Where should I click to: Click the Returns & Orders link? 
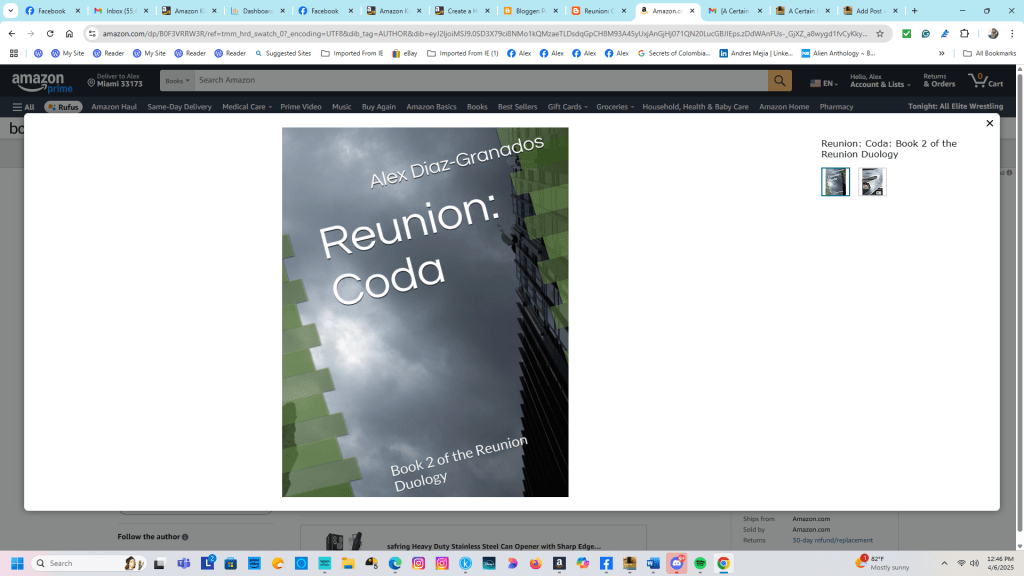click(939, 81)
